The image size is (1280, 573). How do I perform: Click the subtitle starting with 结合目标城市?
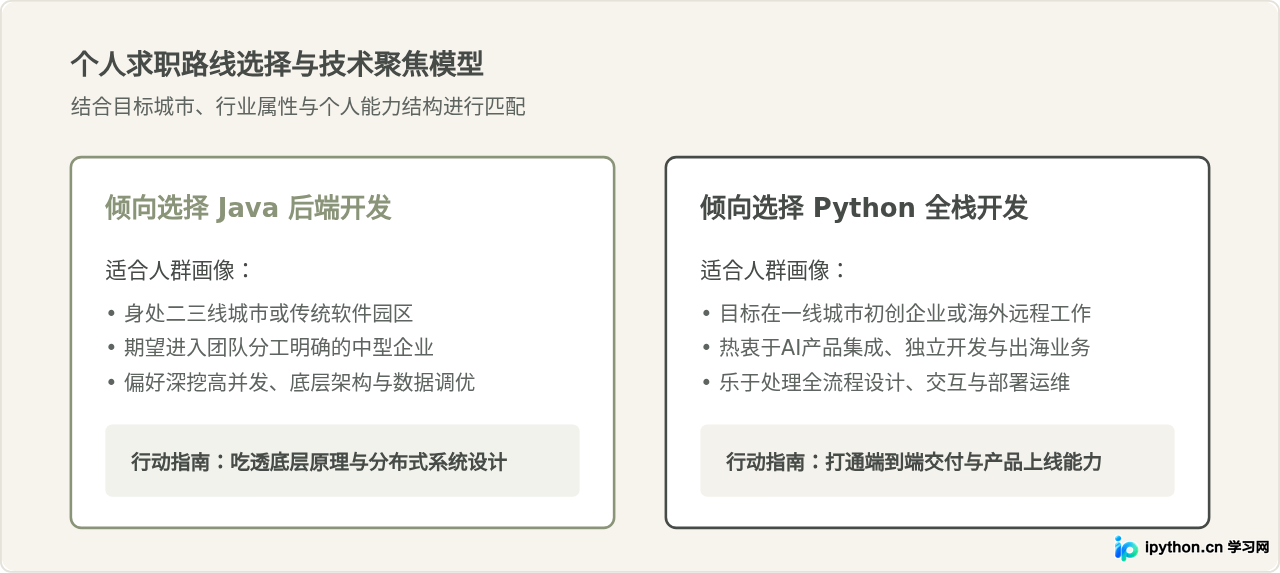click(x=298, y=107)
